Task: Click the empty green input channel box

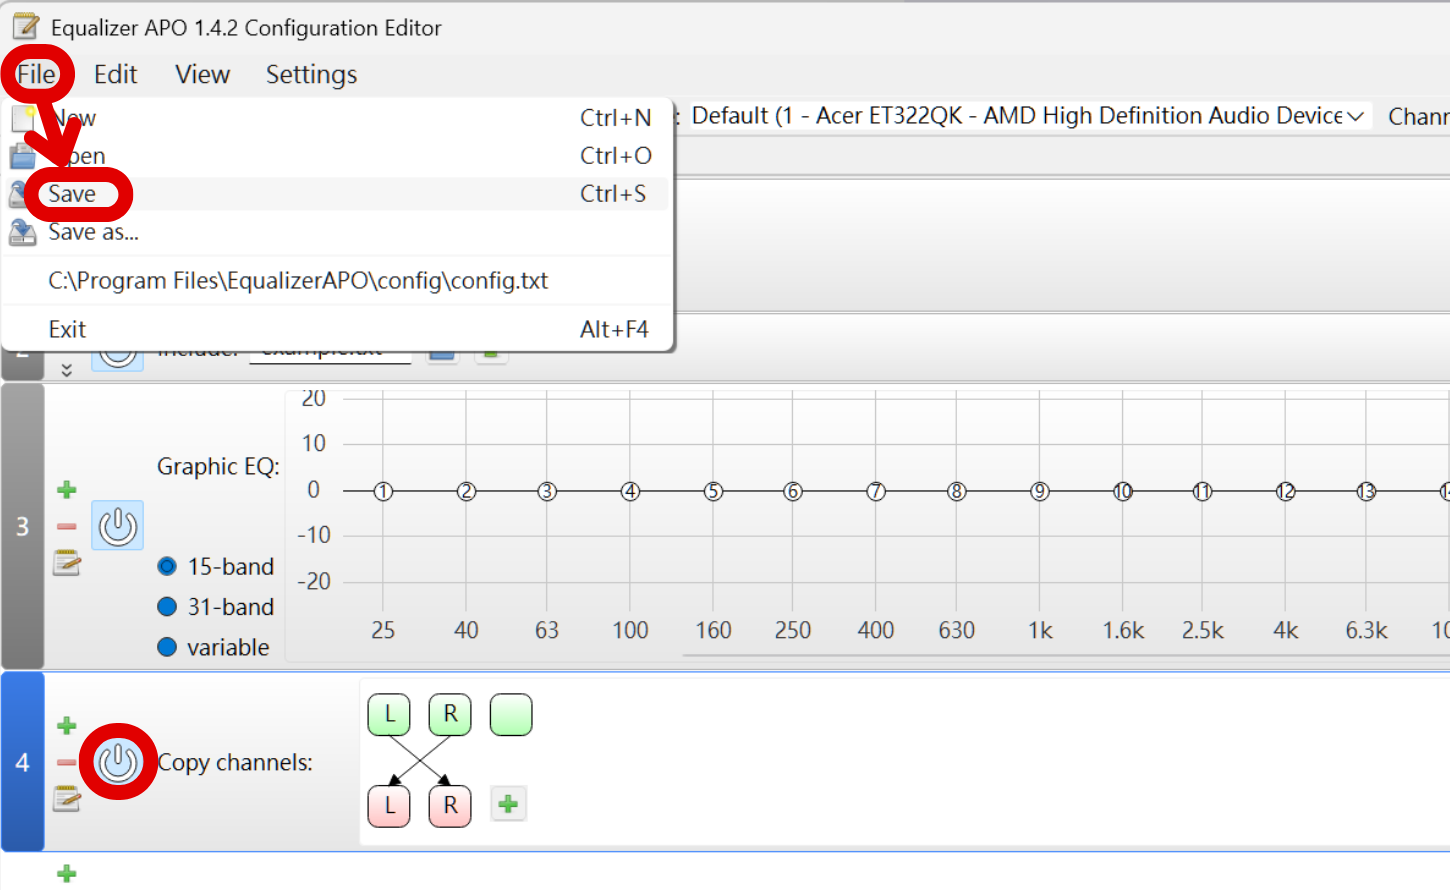Action: pyautogui.click(x=511, y=715)
